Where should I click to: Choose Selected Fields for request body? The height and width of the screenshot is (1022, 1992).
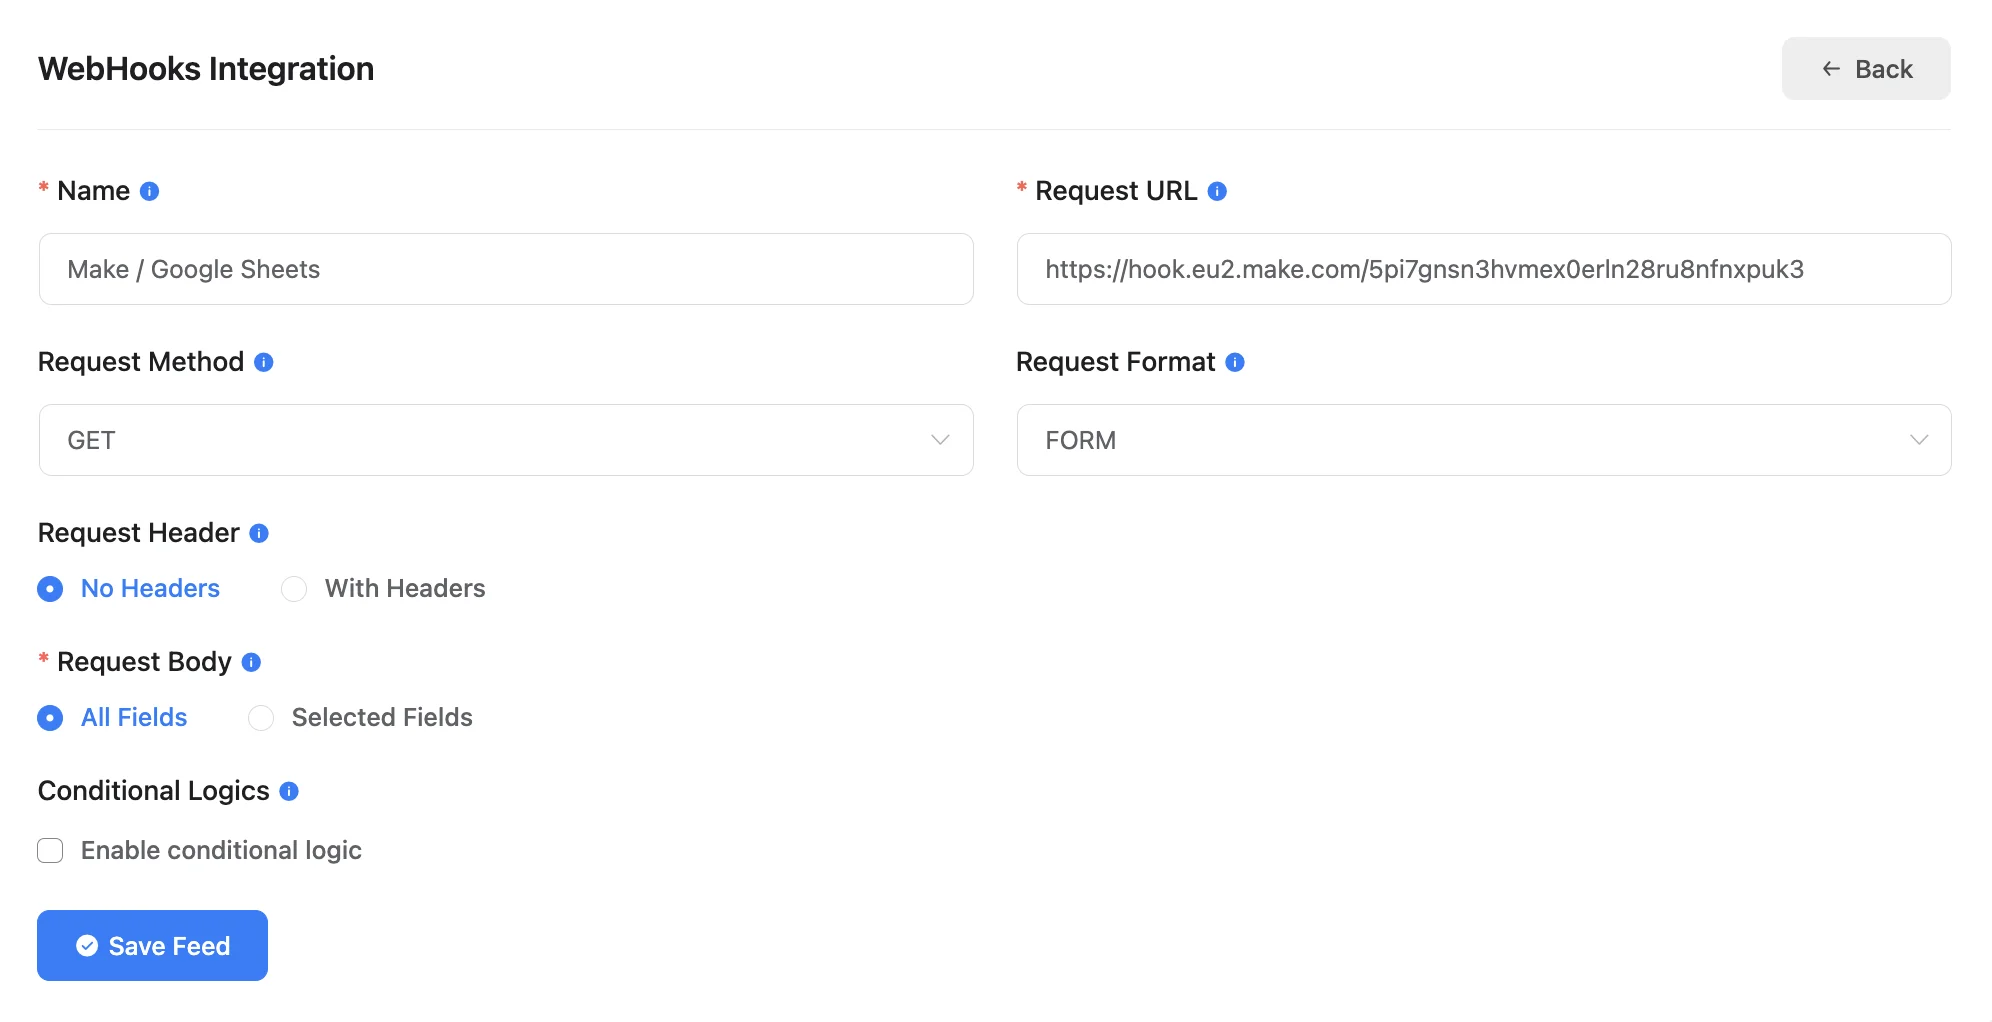tap(261, 718)
